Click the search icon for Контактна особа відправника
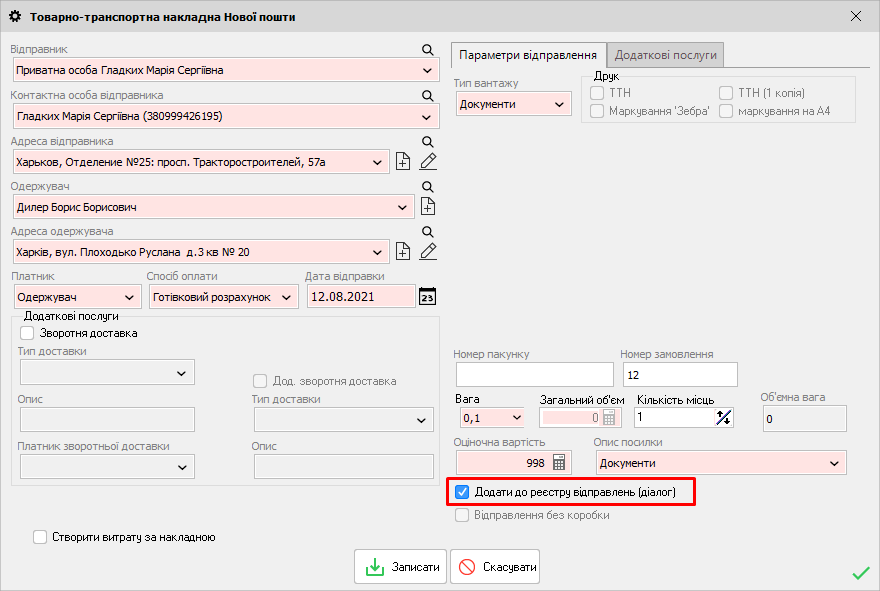 [x=428, y=96]
